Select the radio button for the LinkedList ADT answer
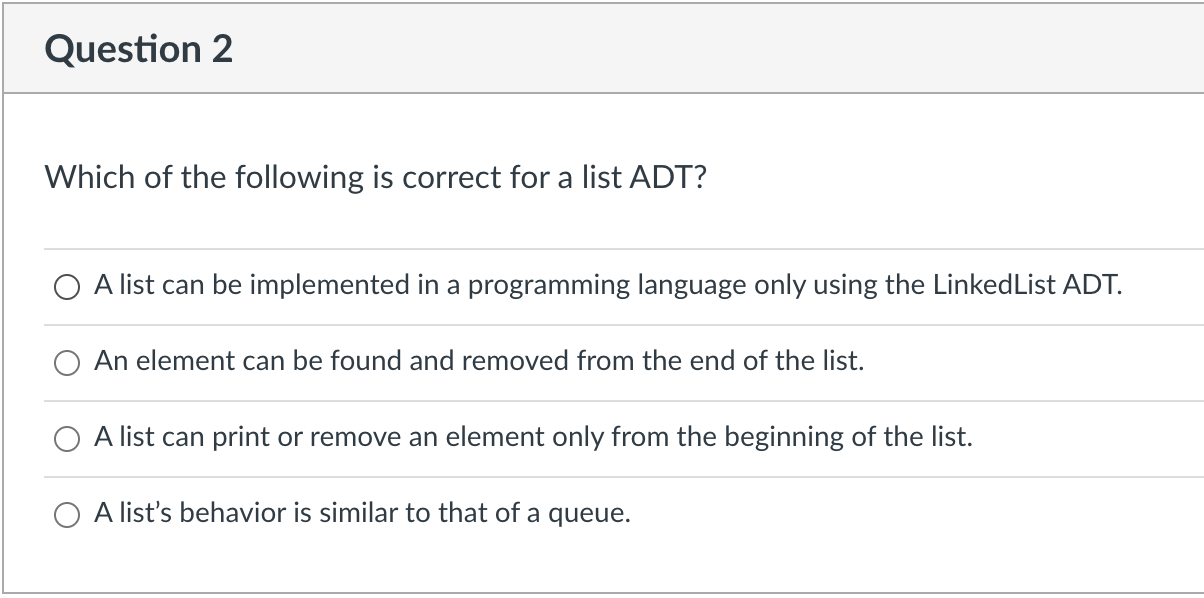1204x598 pixels. pyautogui.click(x=66, y=287)
